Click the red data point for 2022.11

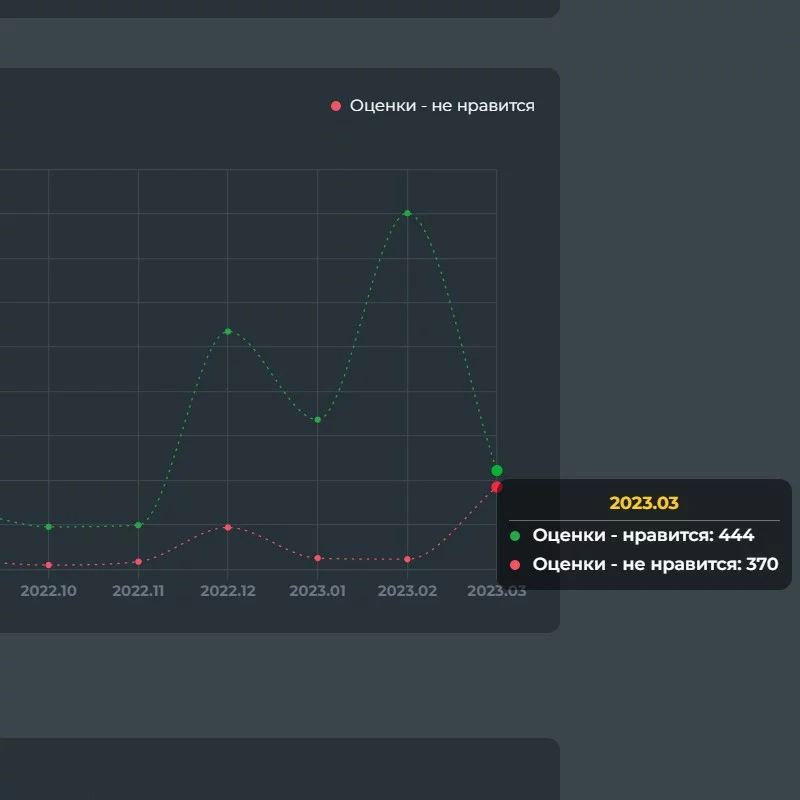tap(138, 562)
